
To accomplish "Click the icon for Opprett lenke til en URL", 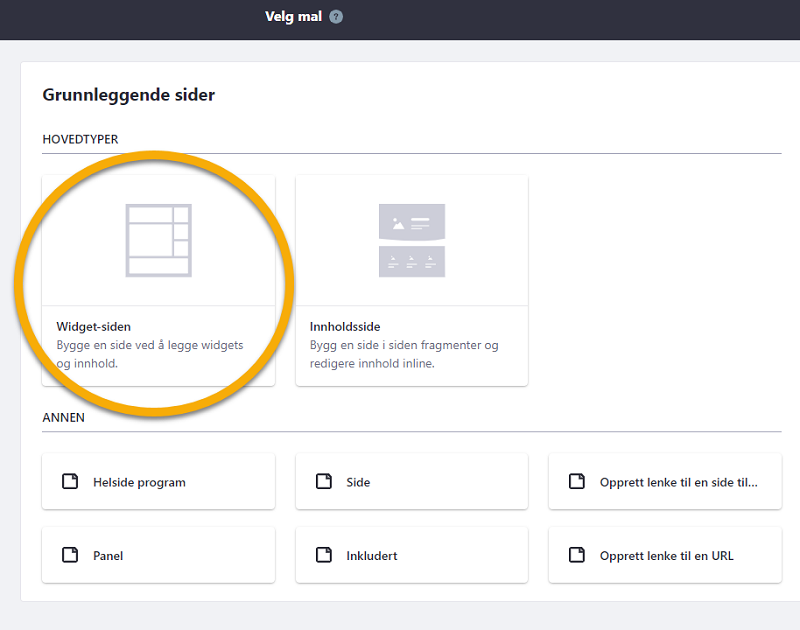I will pos(577,555).
